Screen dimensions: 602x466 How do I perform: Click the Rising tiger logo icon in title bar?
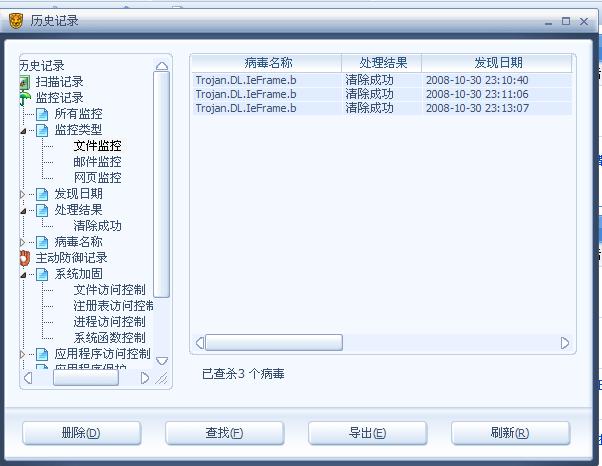click(x=16, y=21)
